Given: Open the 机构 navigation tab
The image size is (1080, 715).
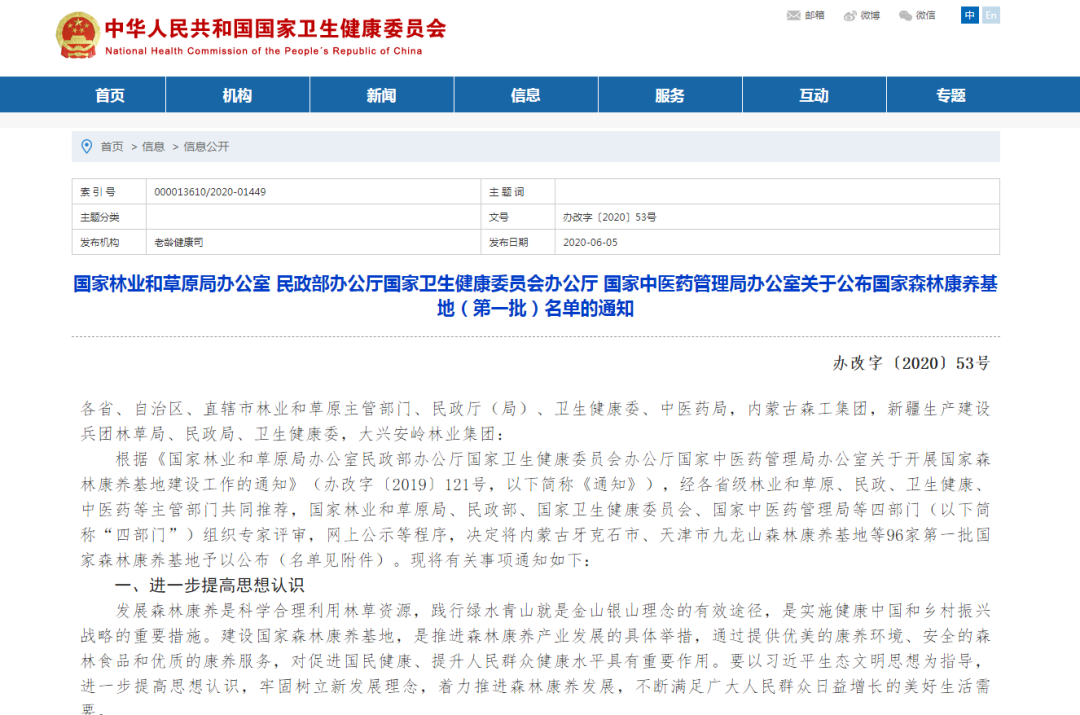Looking at the screenshot, I should click(x=238, y=95).
